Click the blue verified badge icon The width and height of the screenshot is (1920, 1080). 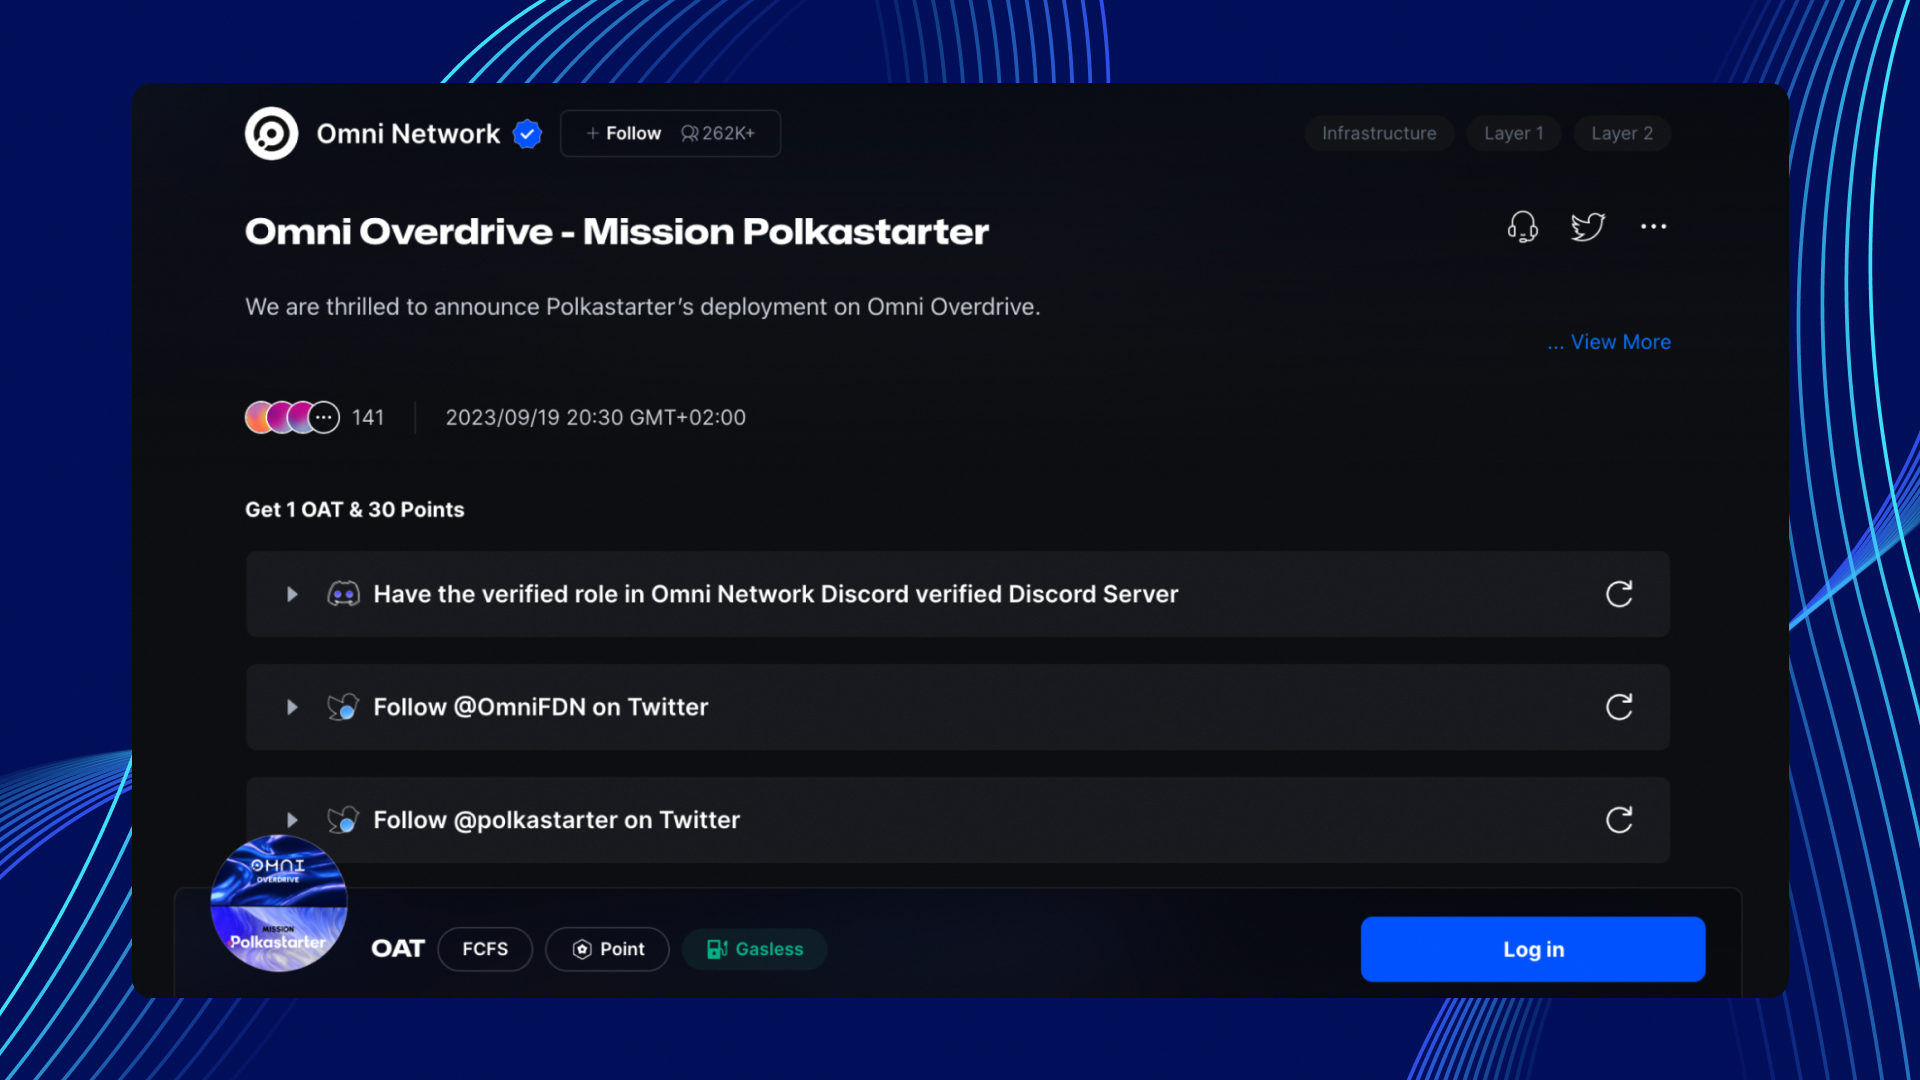(x=527, y=133)
